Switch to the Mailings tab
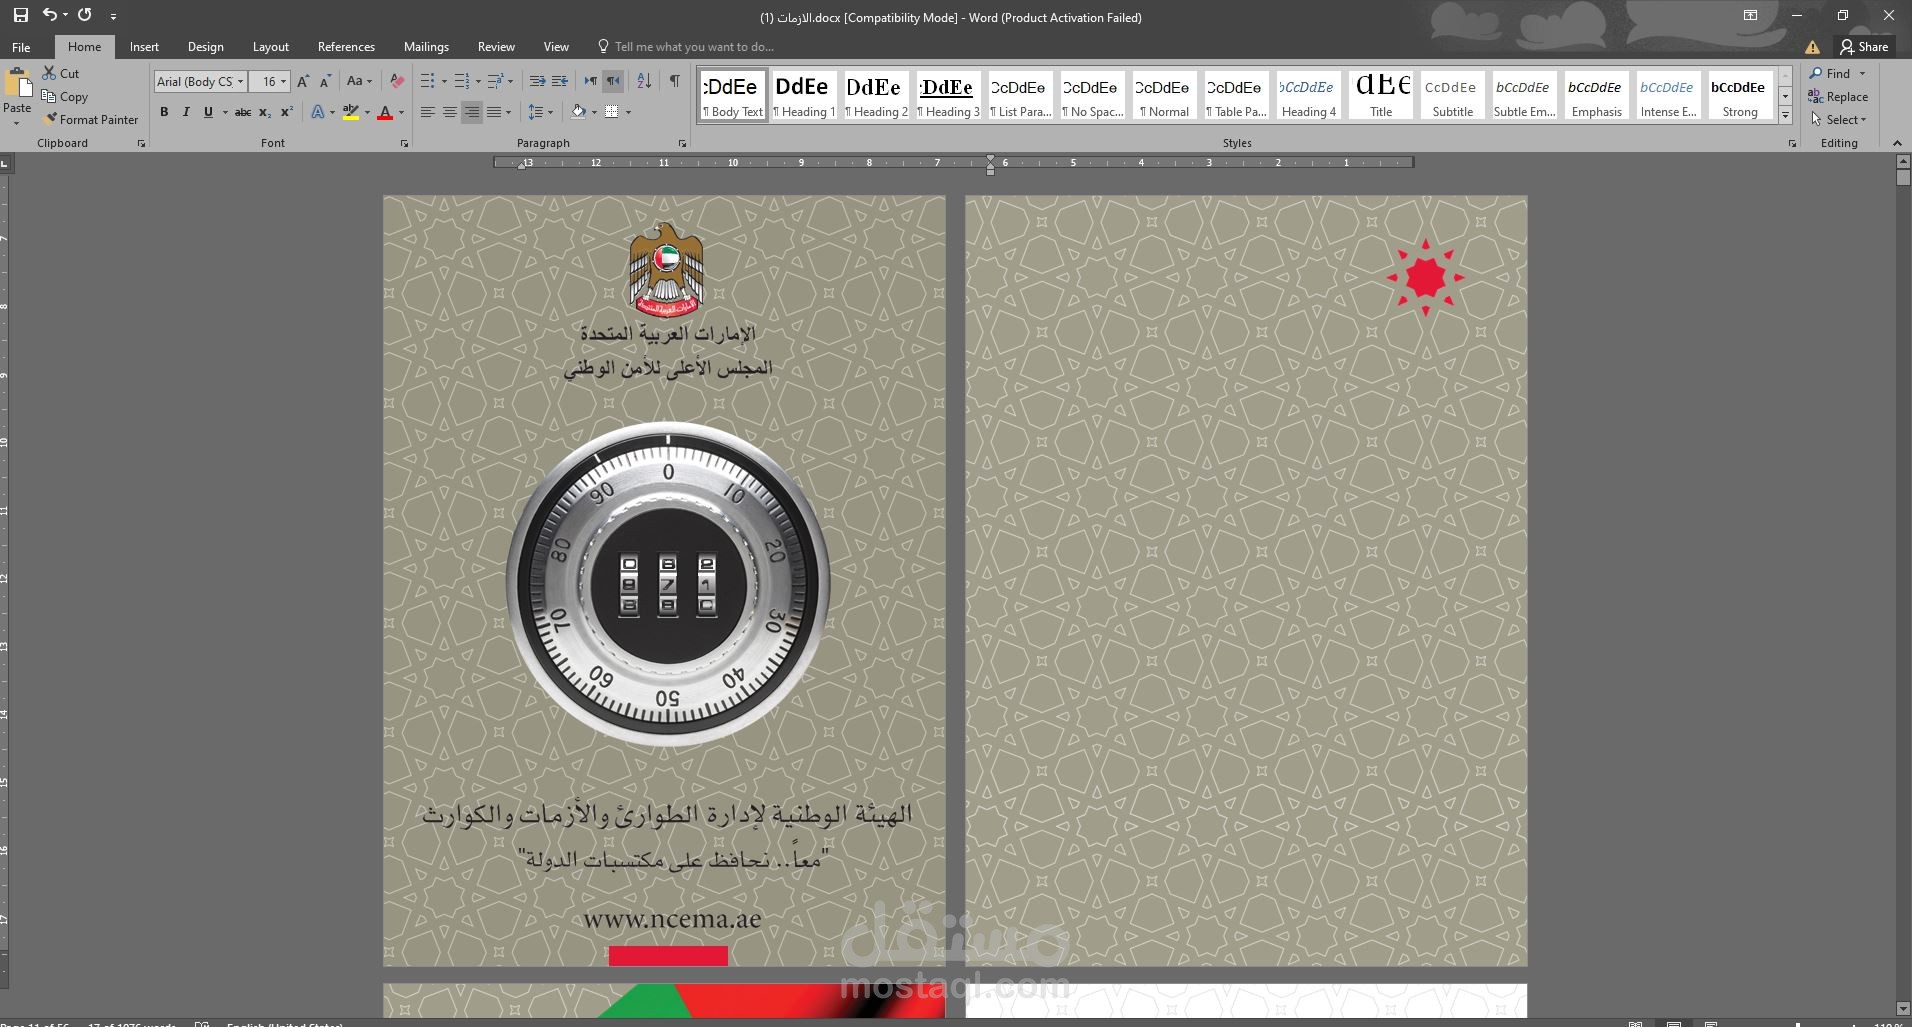Viewport: 1912px width, 1027px height. pos(426,47)
